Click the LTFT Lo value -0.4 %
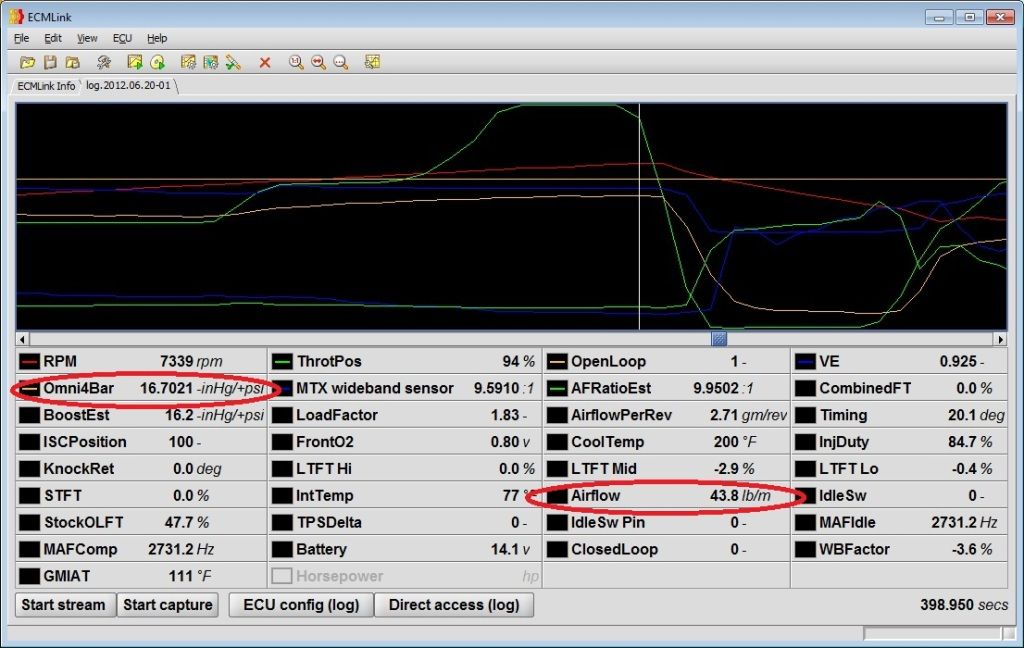Image resolution: width=1024 pixels, height=648 pixels. tap(972, 469)
